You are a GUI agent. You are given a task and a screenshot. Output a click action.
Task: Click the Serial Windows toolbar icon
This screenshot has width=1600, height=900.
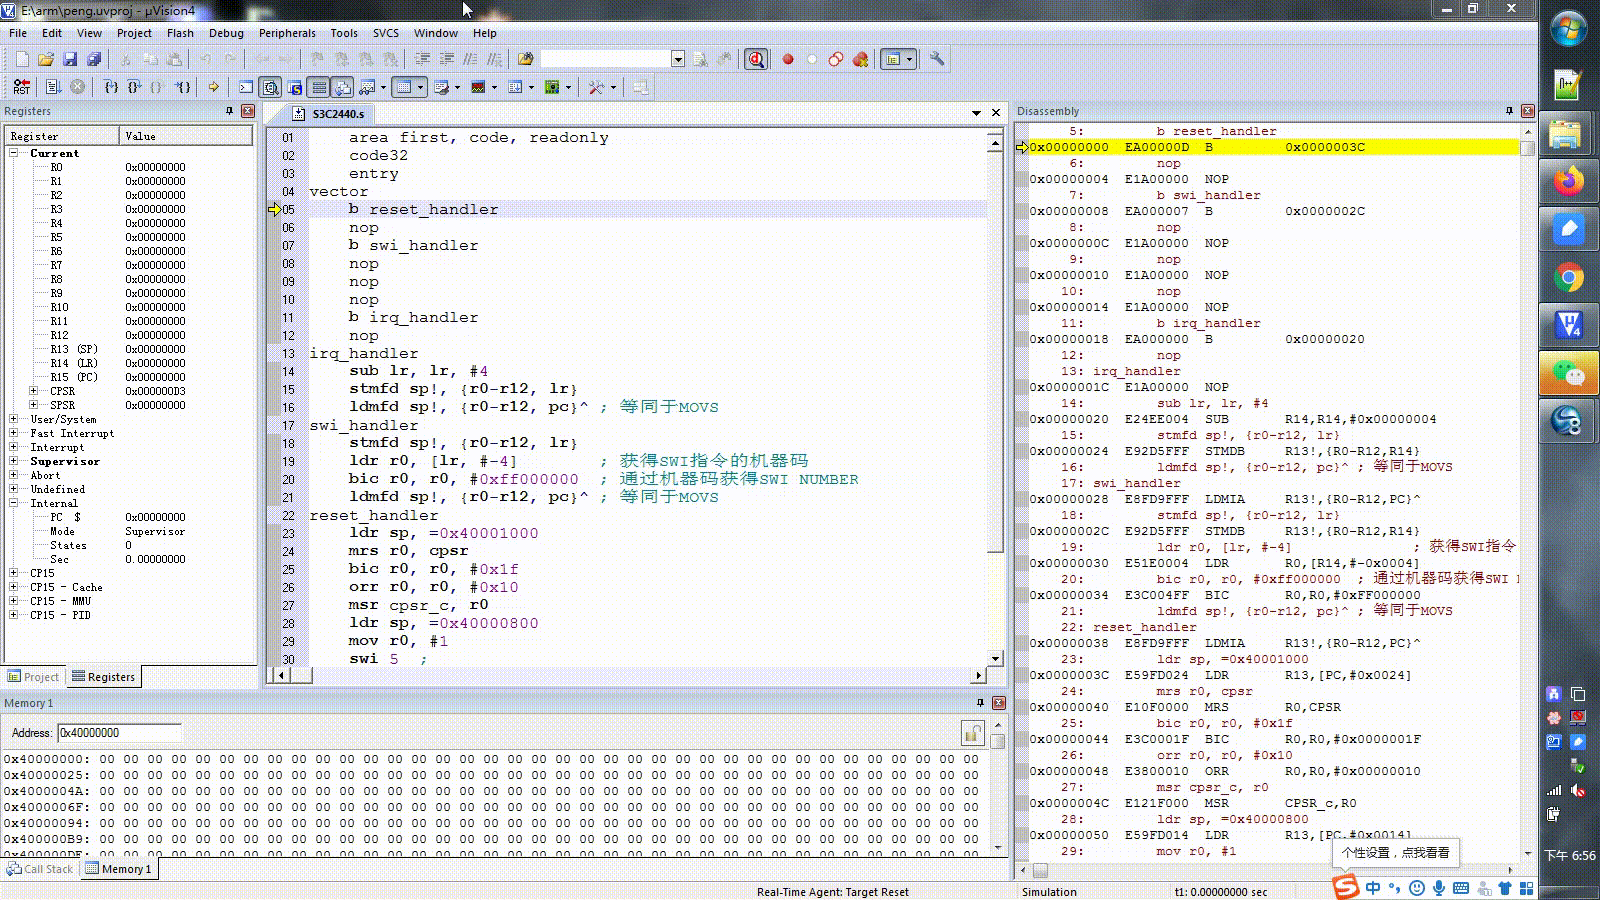coord(442,87)
